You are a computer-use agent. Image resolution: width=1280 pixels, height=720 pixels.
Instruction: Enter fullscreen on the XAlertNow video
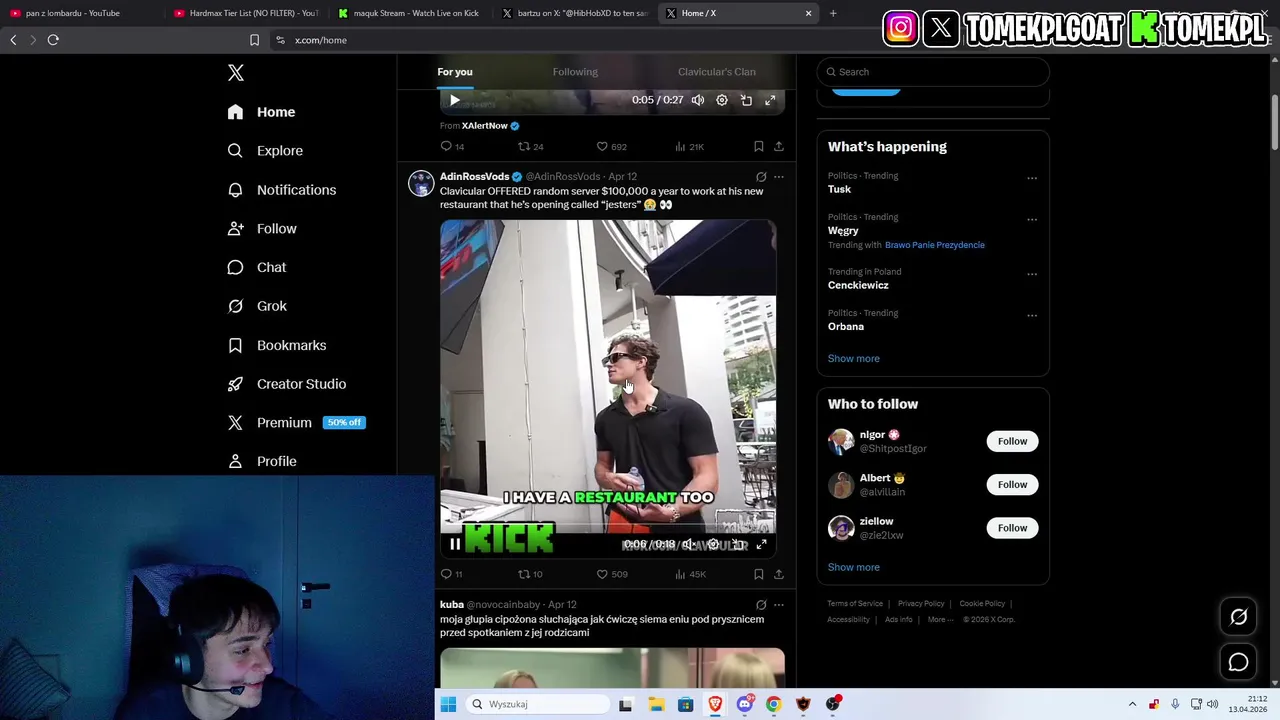(x=770, y=100)
